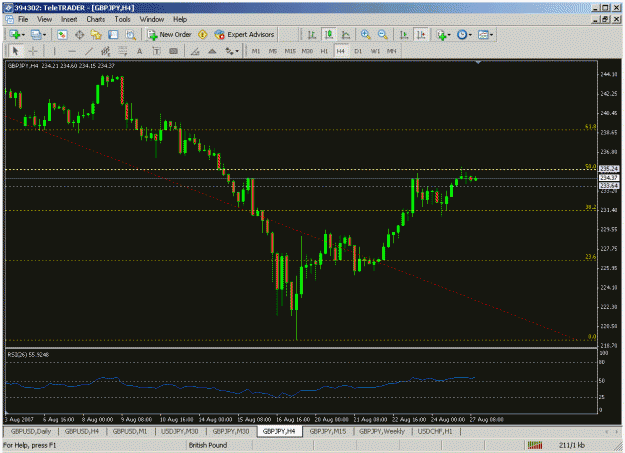This screenshot has height=453, width=625.
Task: Switch chart to bar chart mode
Action: [312, 35]
